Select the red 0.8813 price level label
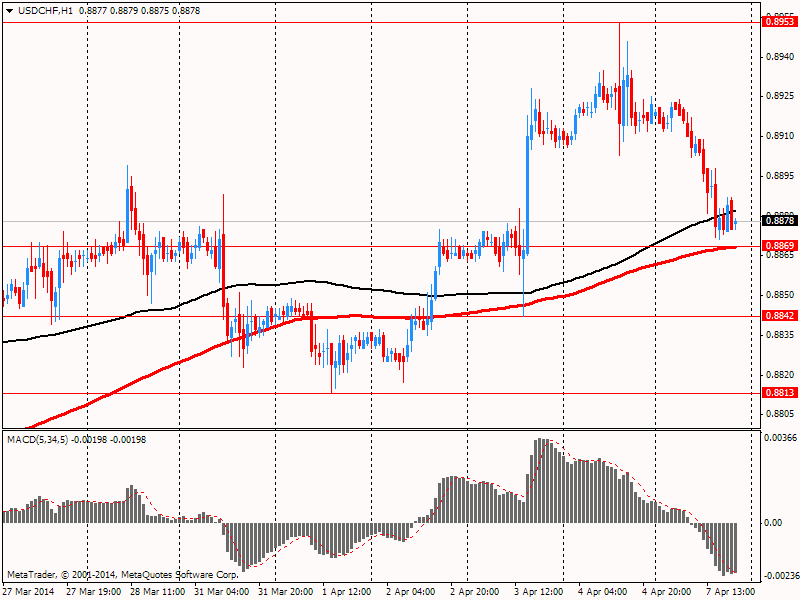 pos(779,392)
